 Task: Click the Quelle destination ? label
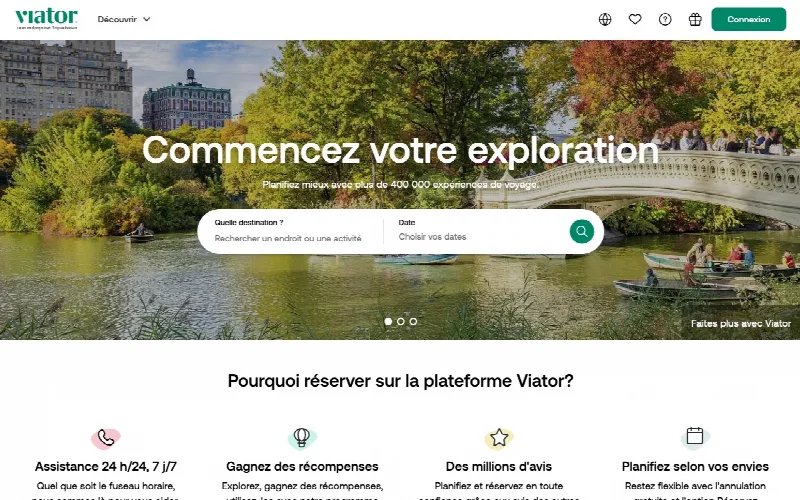[249, 222]
